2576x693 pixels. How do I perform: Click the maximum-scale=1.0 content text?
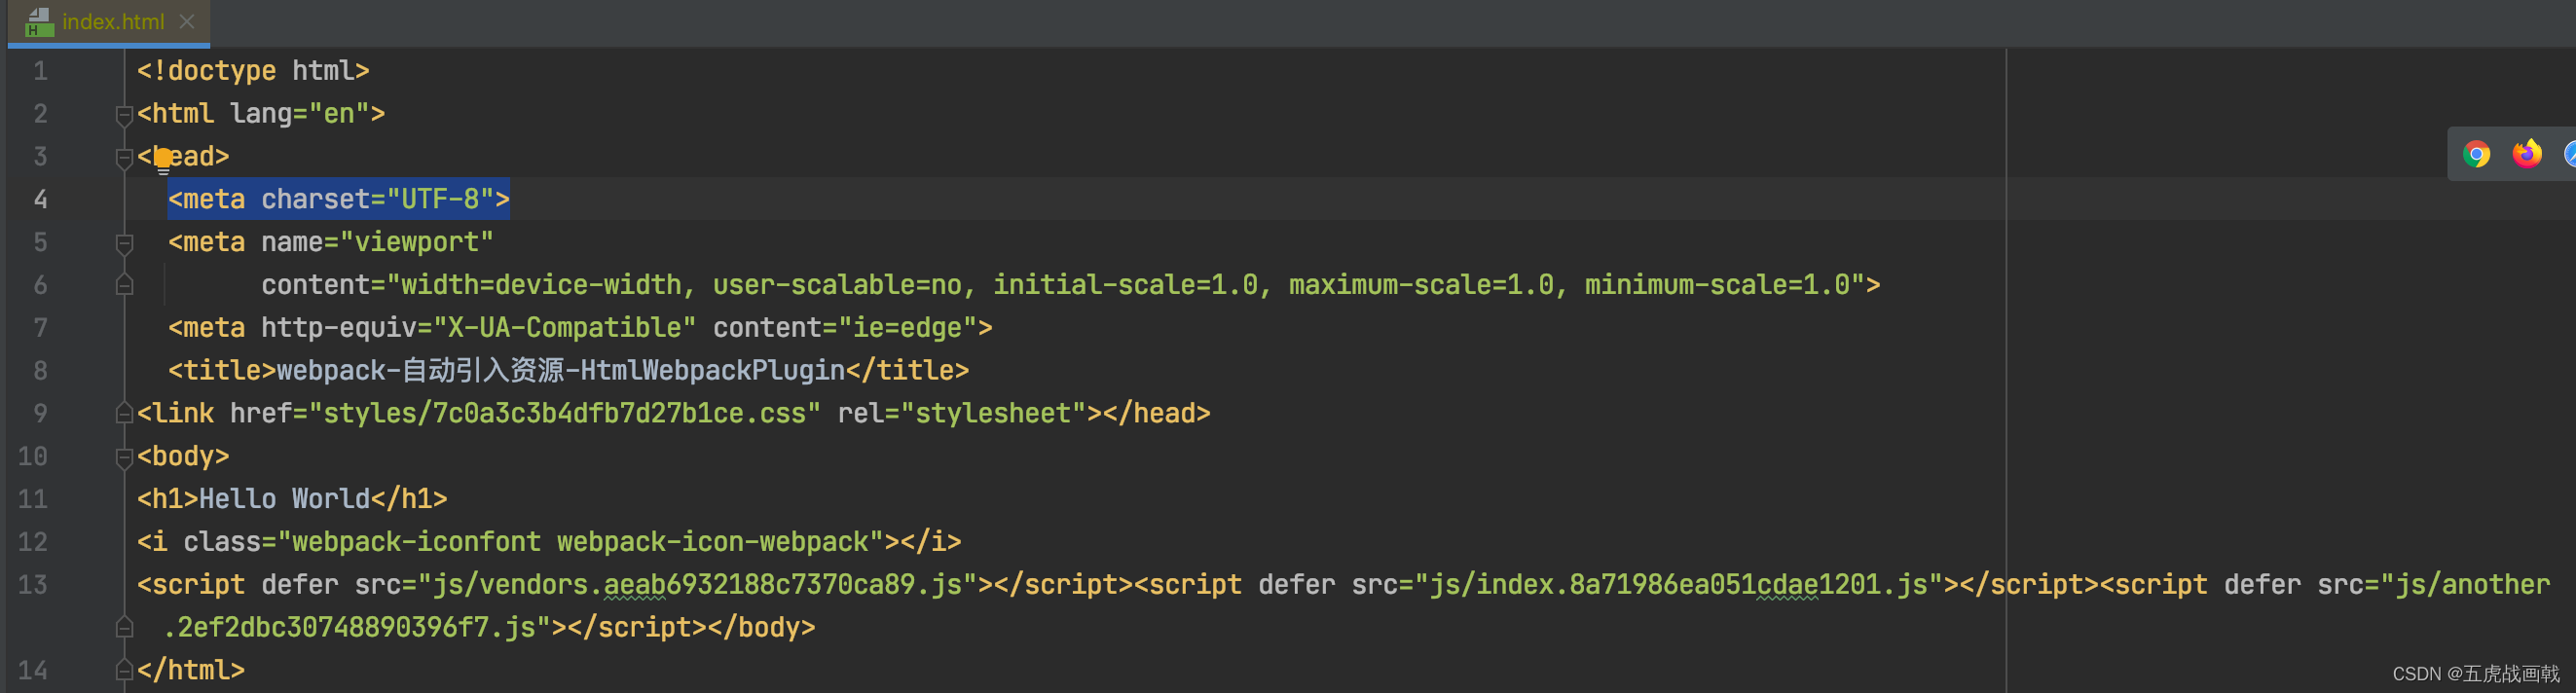pyautogui.click(x=1422, y=285)
